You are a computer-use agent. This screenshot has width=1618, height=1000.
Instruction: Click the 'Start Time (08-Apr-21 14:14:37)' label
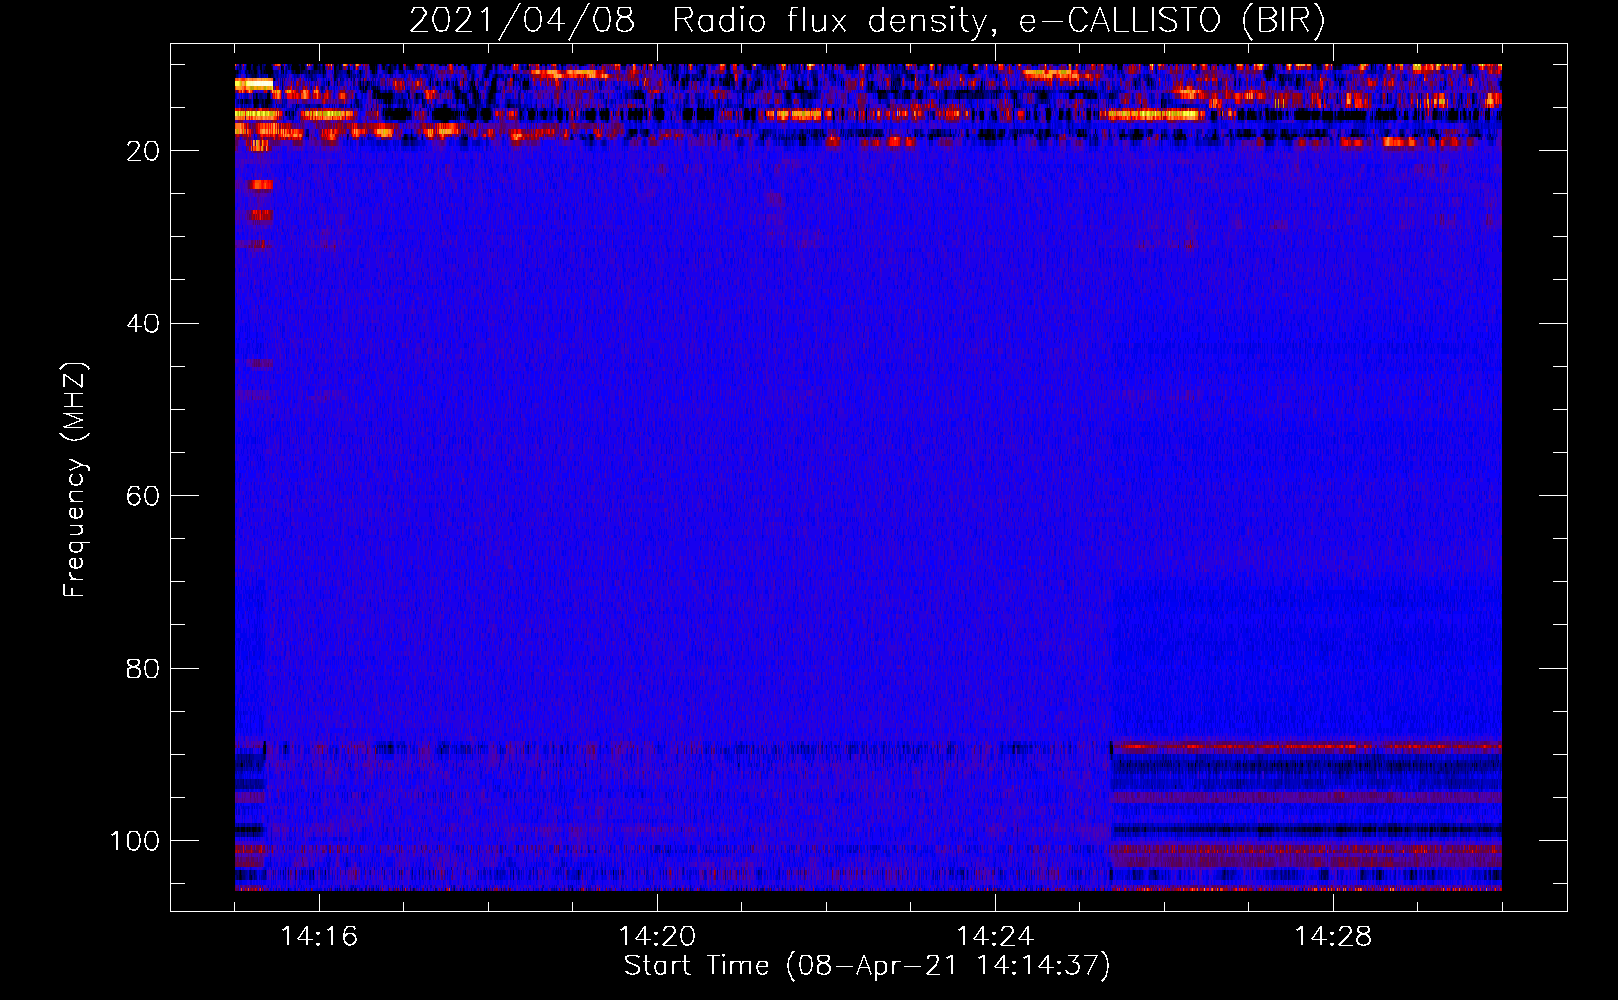[867, 966]
